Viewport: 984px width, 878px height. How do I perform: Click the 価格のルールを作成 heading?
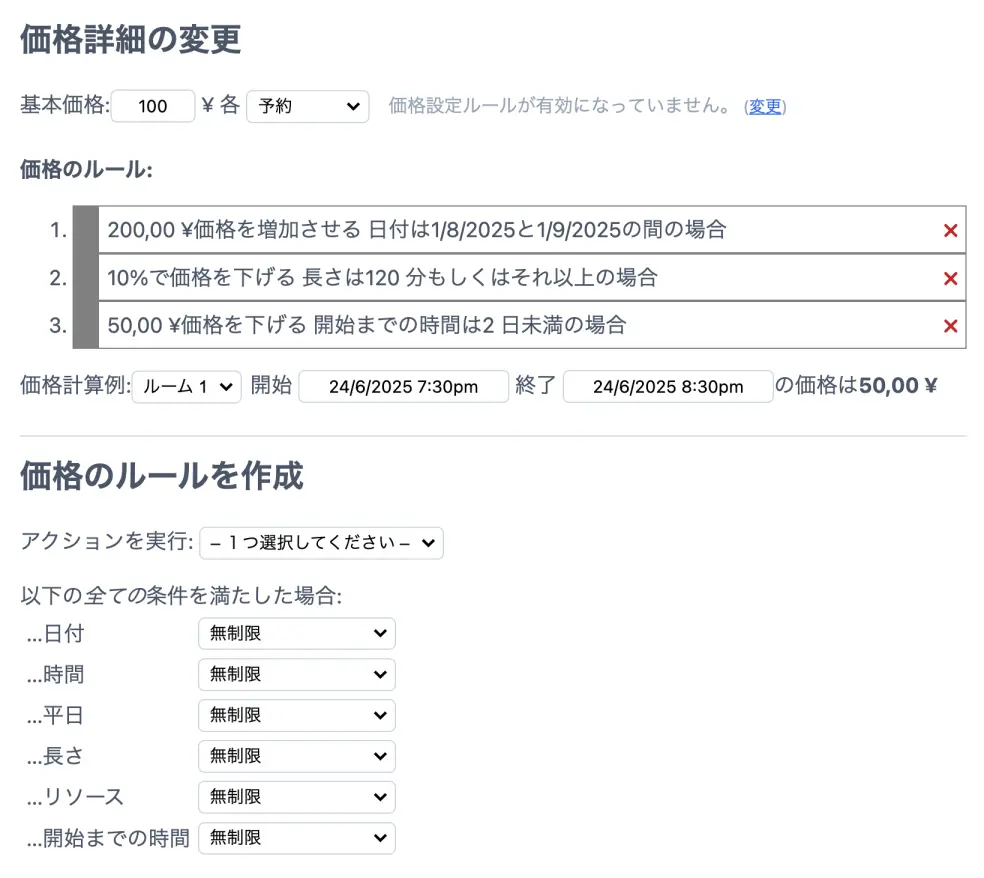162,475
